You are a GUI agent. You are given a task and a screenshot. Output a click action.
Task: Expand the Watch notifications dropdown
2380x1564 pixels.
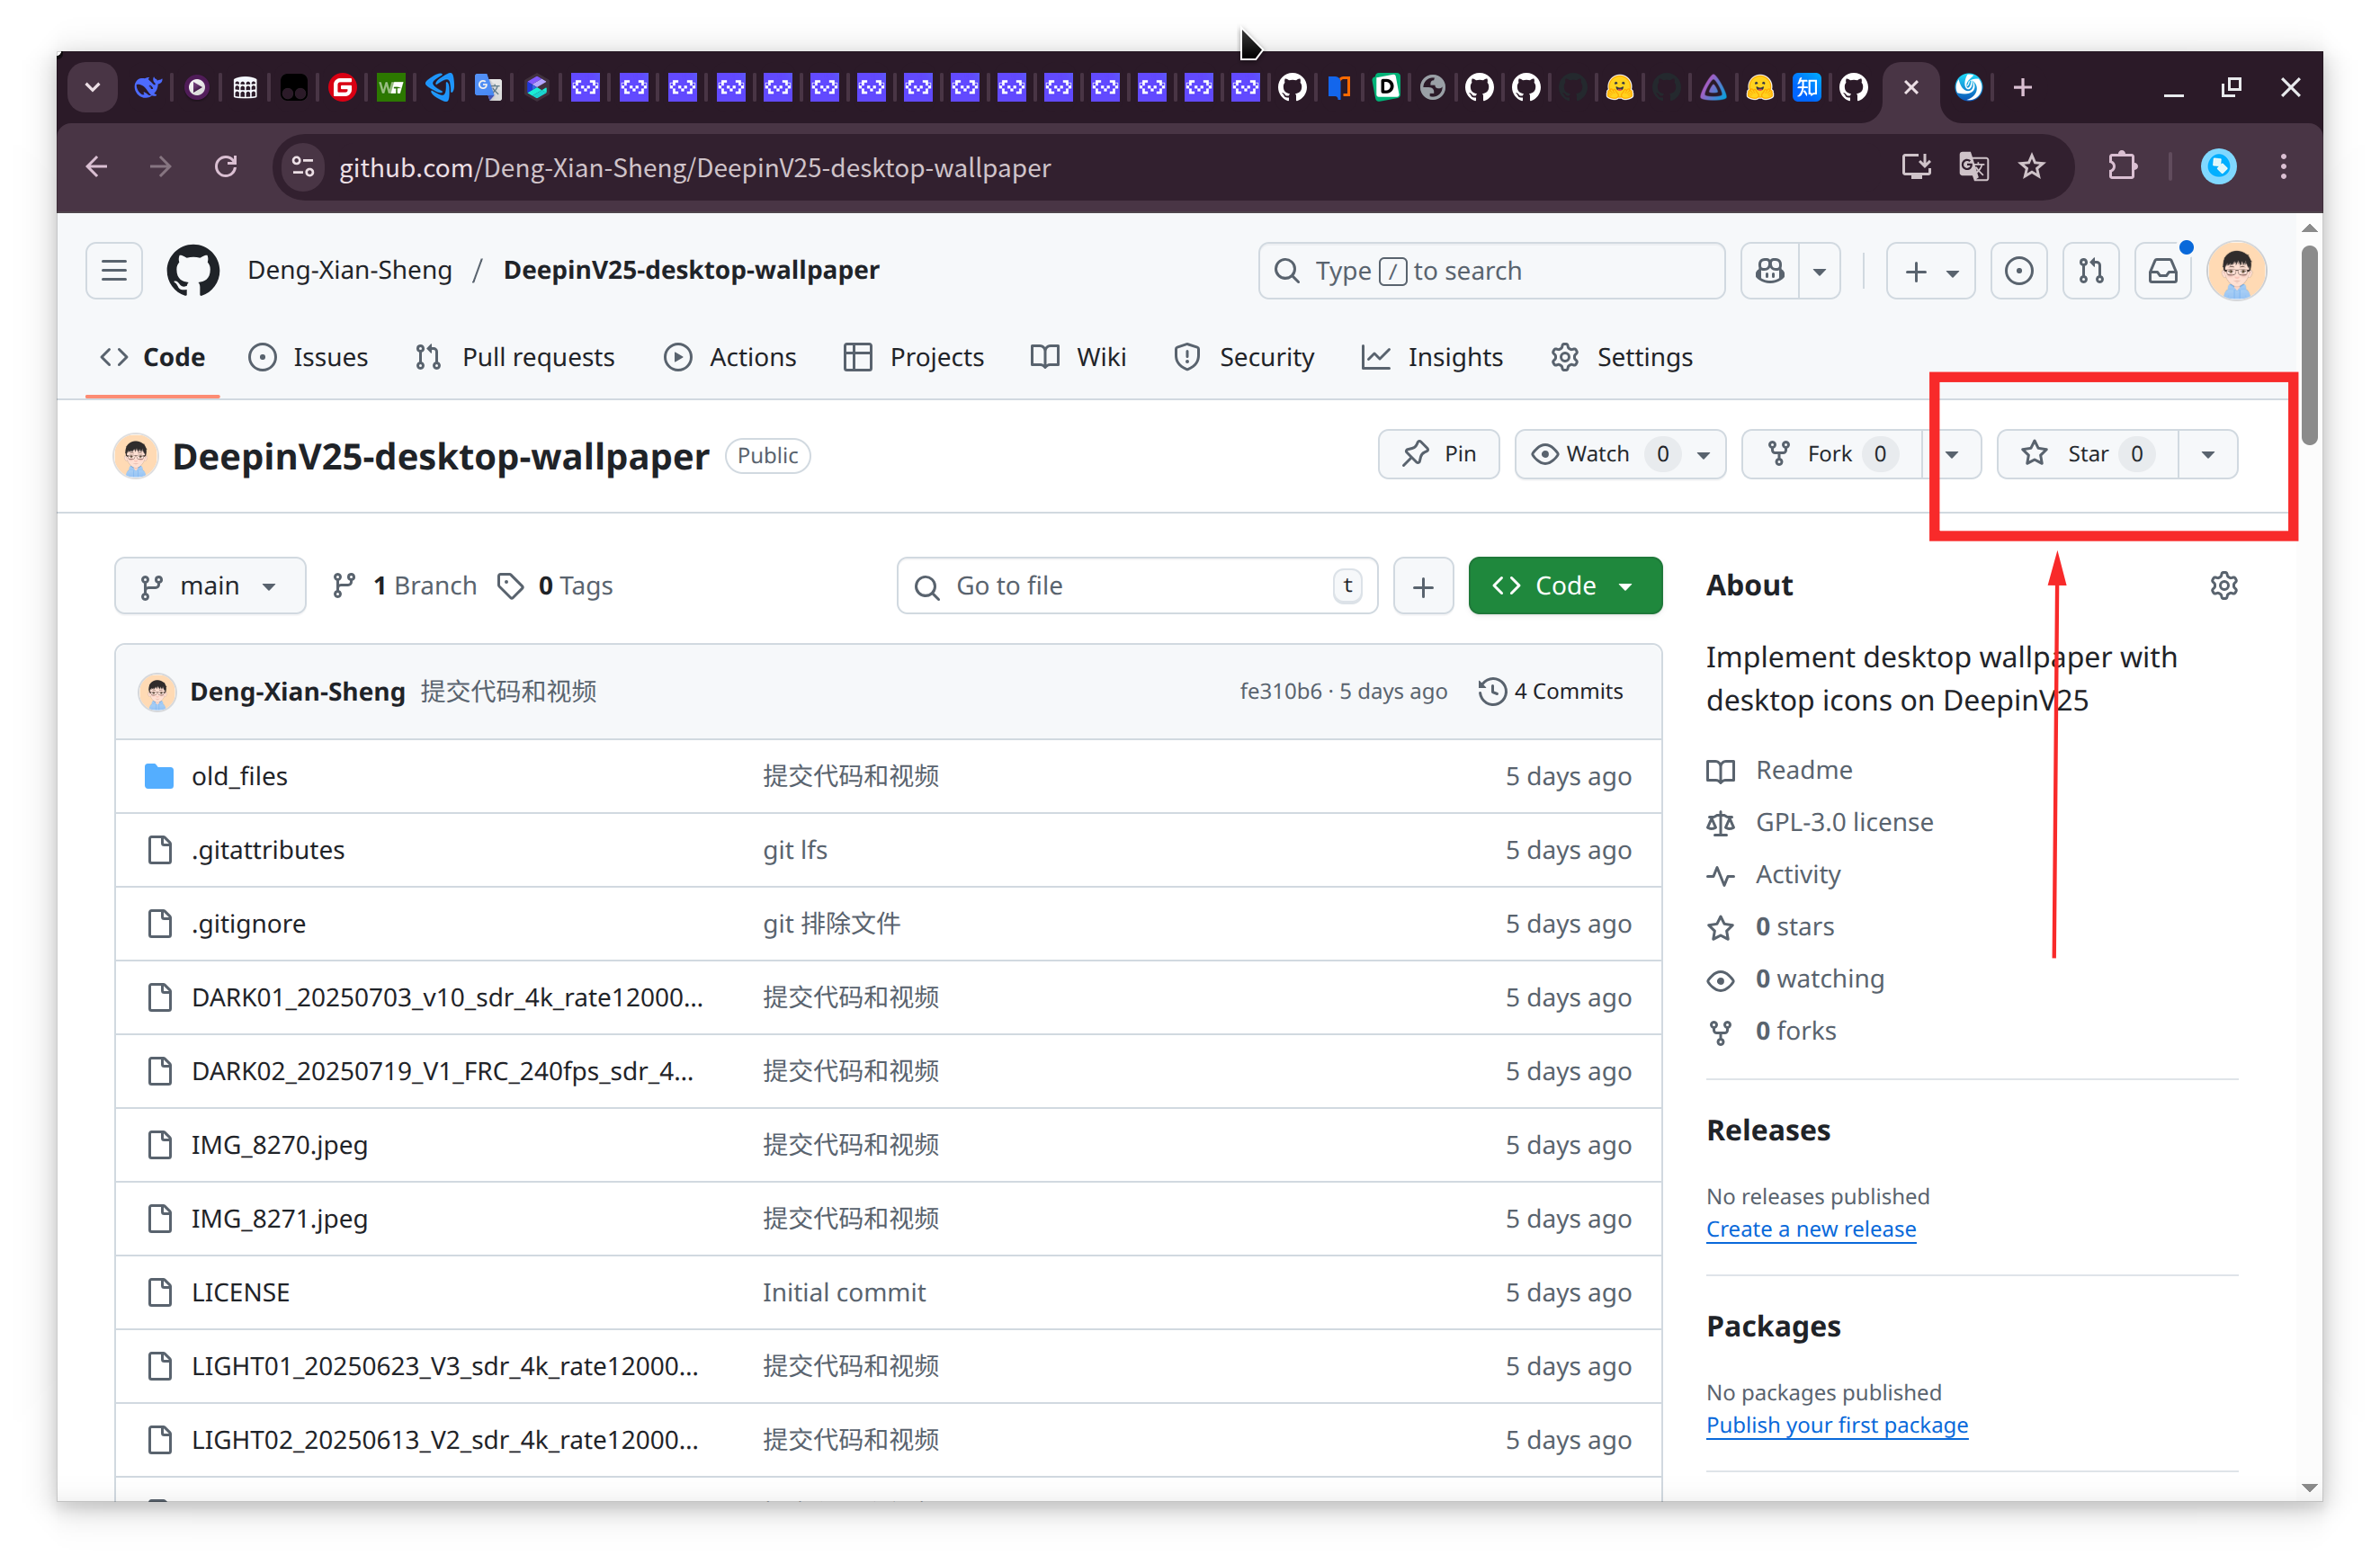1620,455
